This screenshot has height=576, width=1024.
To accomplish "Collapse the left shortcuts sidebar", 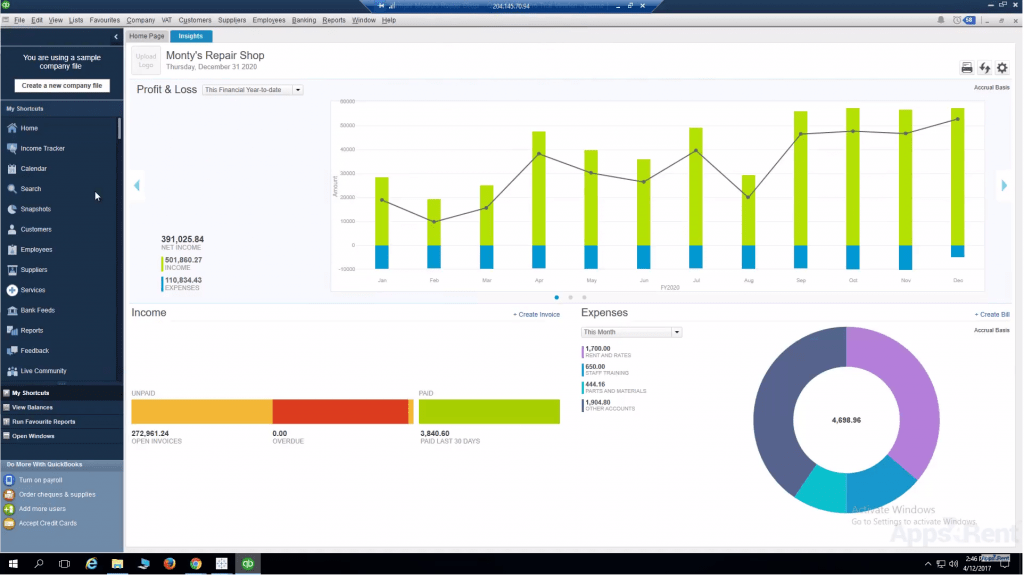I will (116, 37).
